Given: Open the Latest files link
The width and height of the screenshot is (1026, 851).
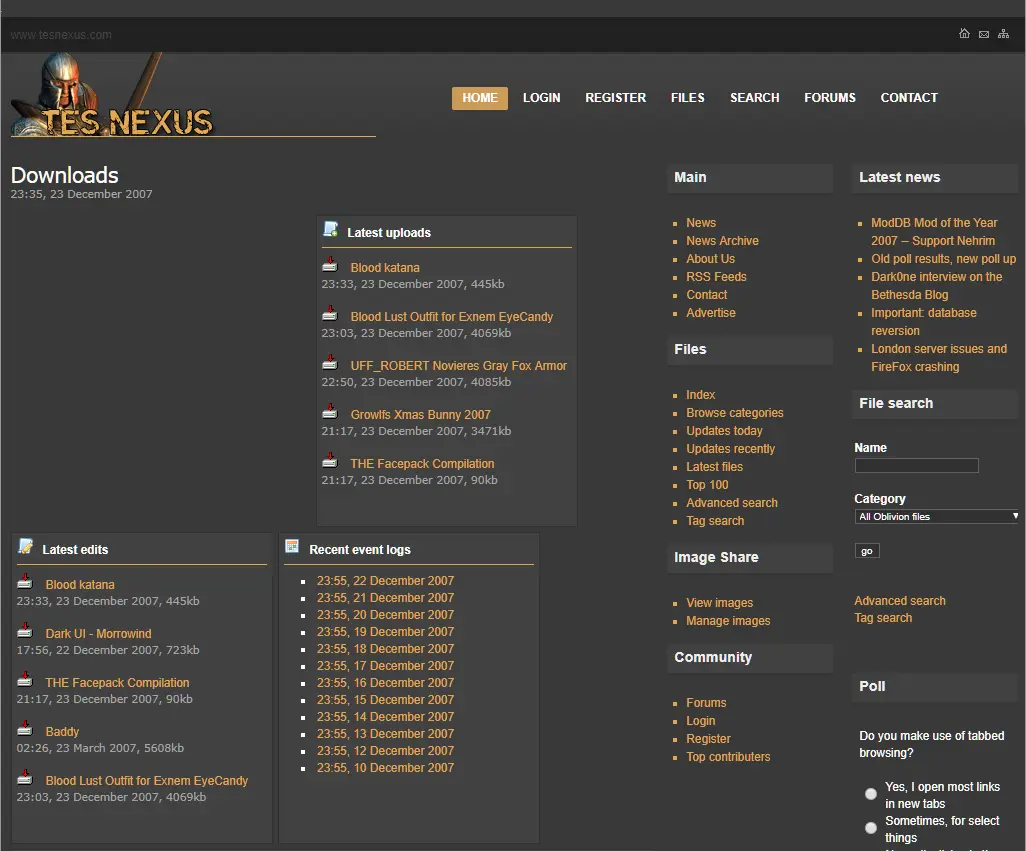Looking at the screenshot, I should pos(715,467).
